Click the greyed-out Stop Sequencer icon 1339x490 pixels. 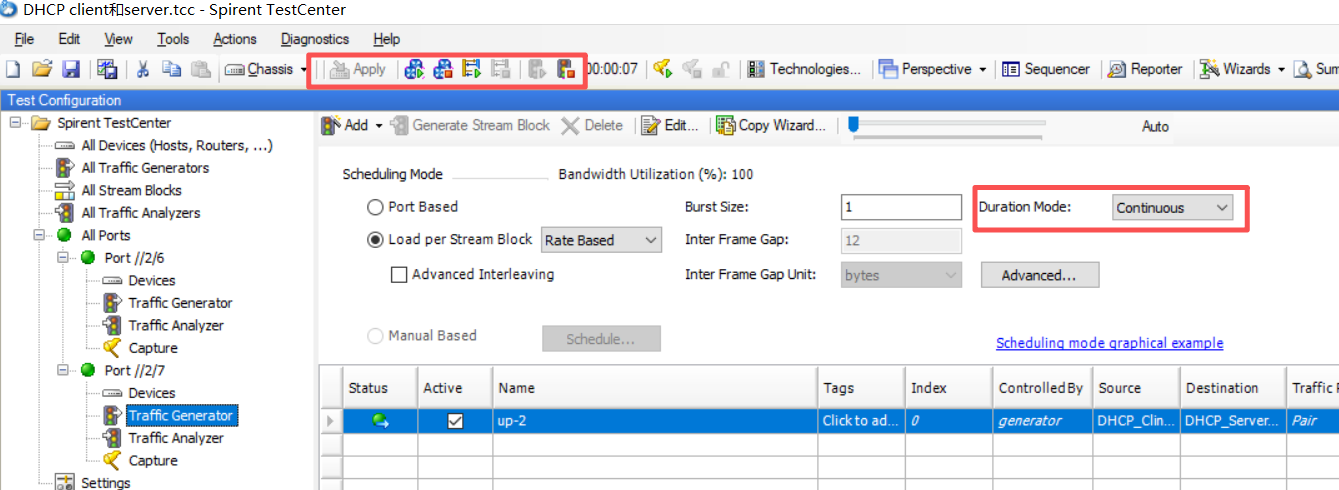tap(501, 69)
